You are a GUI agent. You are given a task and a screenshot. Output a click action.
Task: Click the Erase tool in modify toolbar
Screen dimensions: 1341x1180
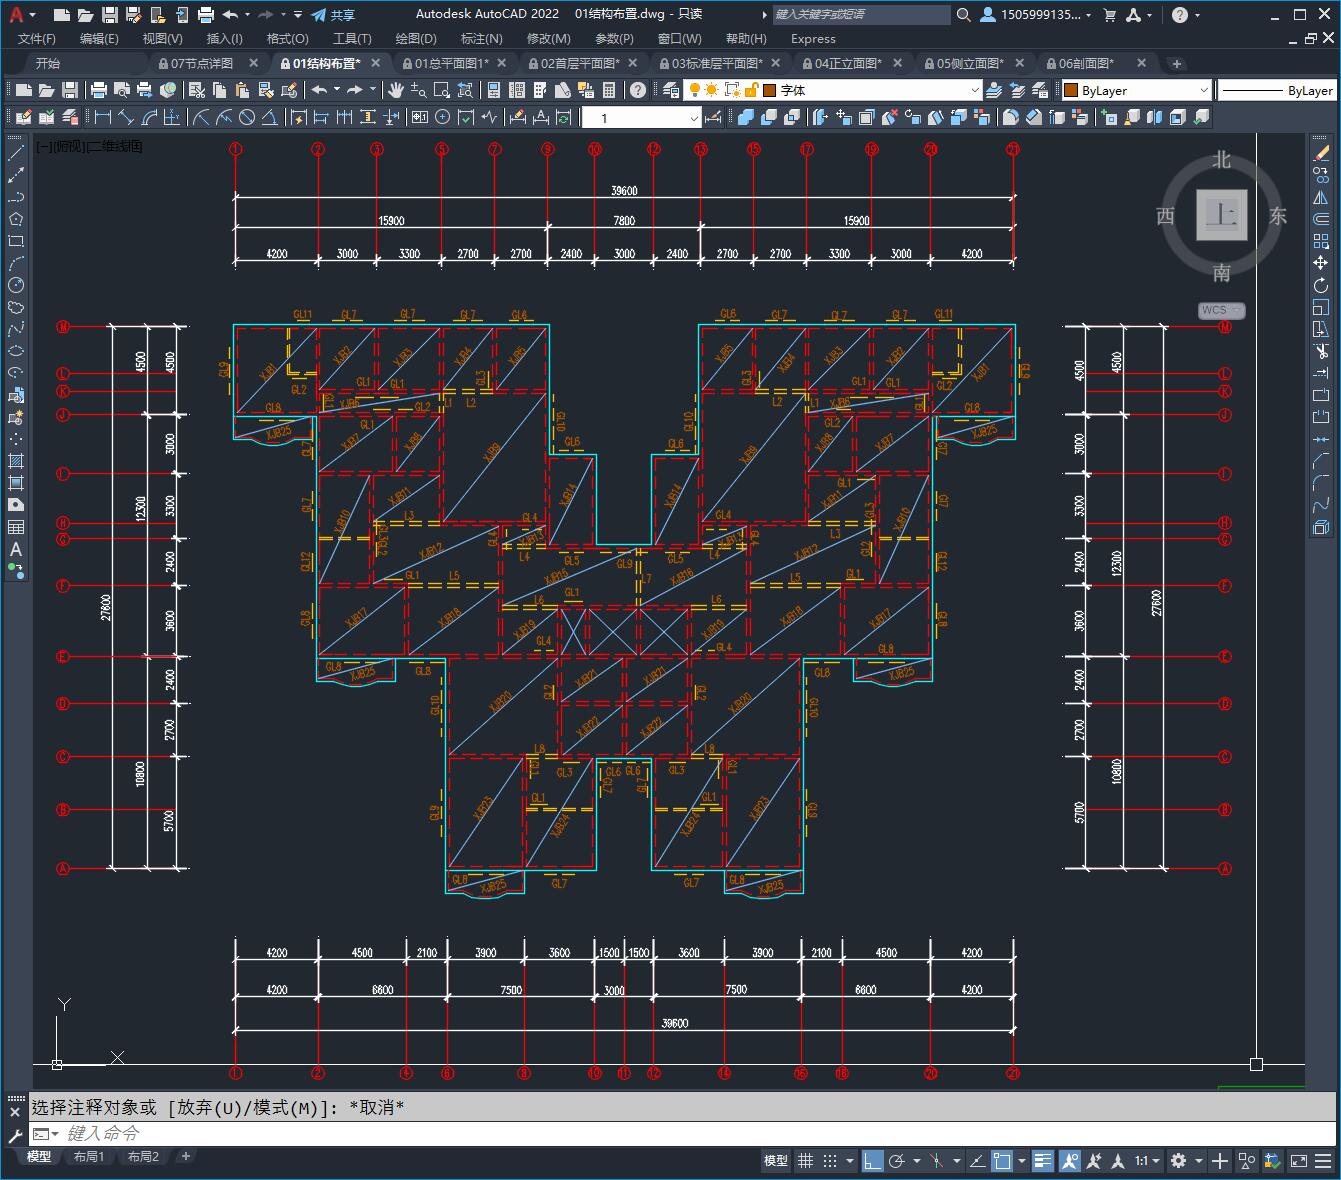point(1321,153)
